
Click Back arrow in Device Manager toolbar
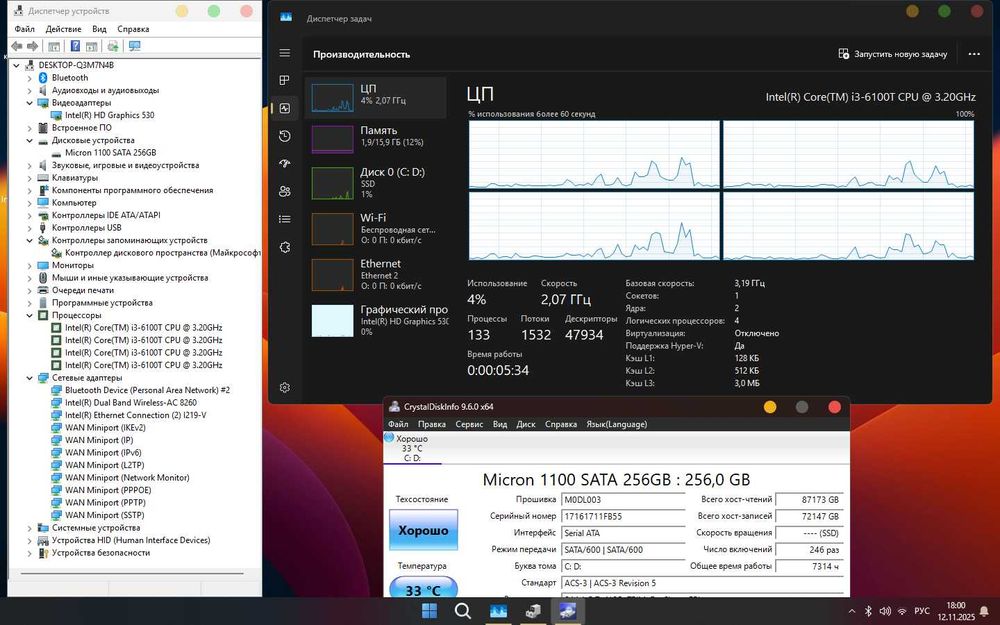click(x=17, y=46)
